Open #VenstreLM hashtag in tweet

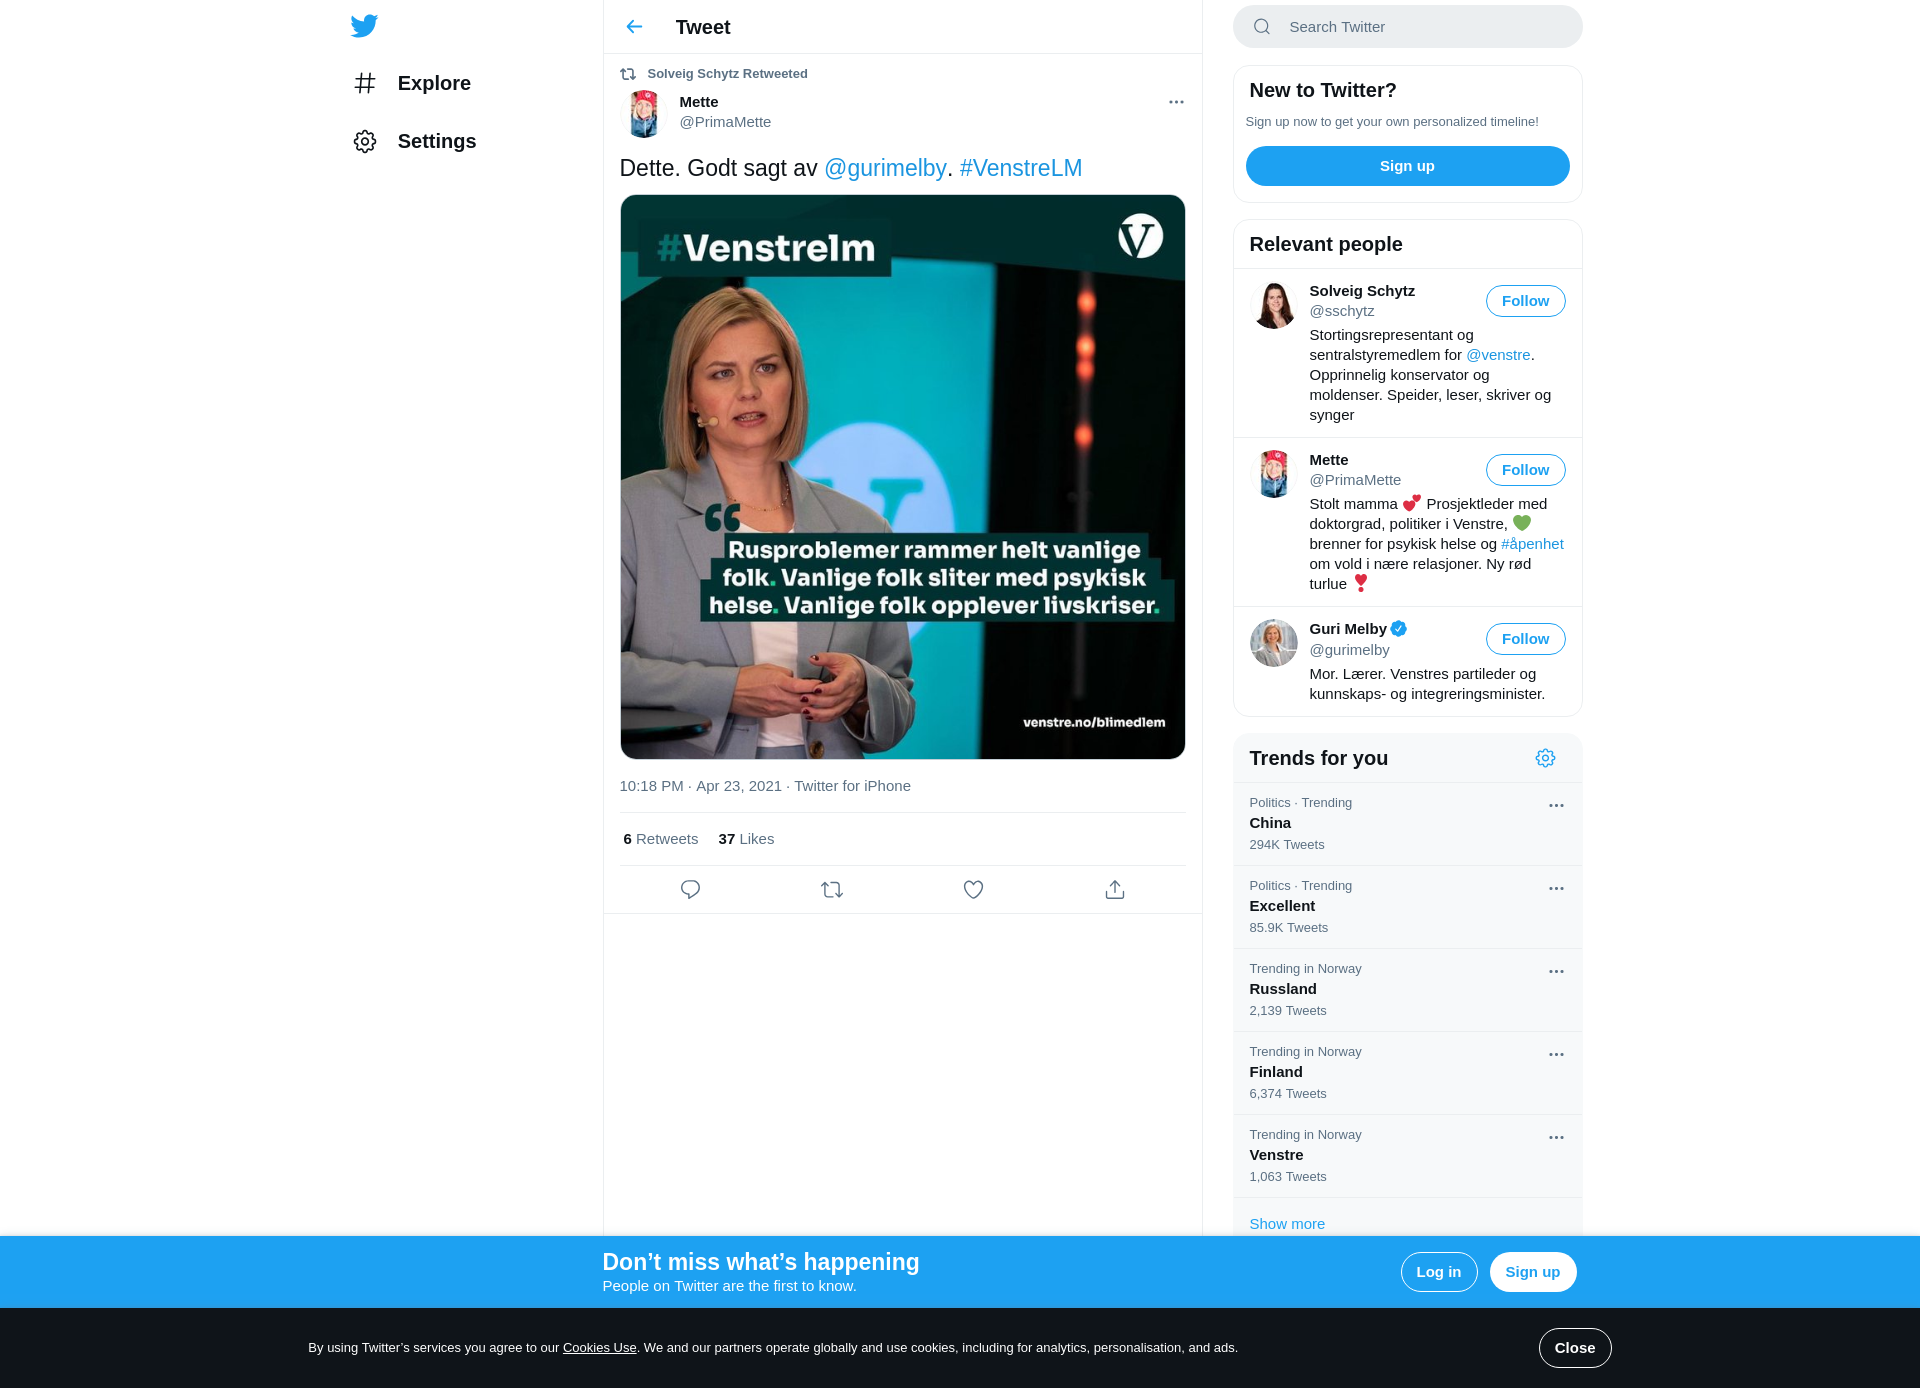click(x=1021, y=168)
